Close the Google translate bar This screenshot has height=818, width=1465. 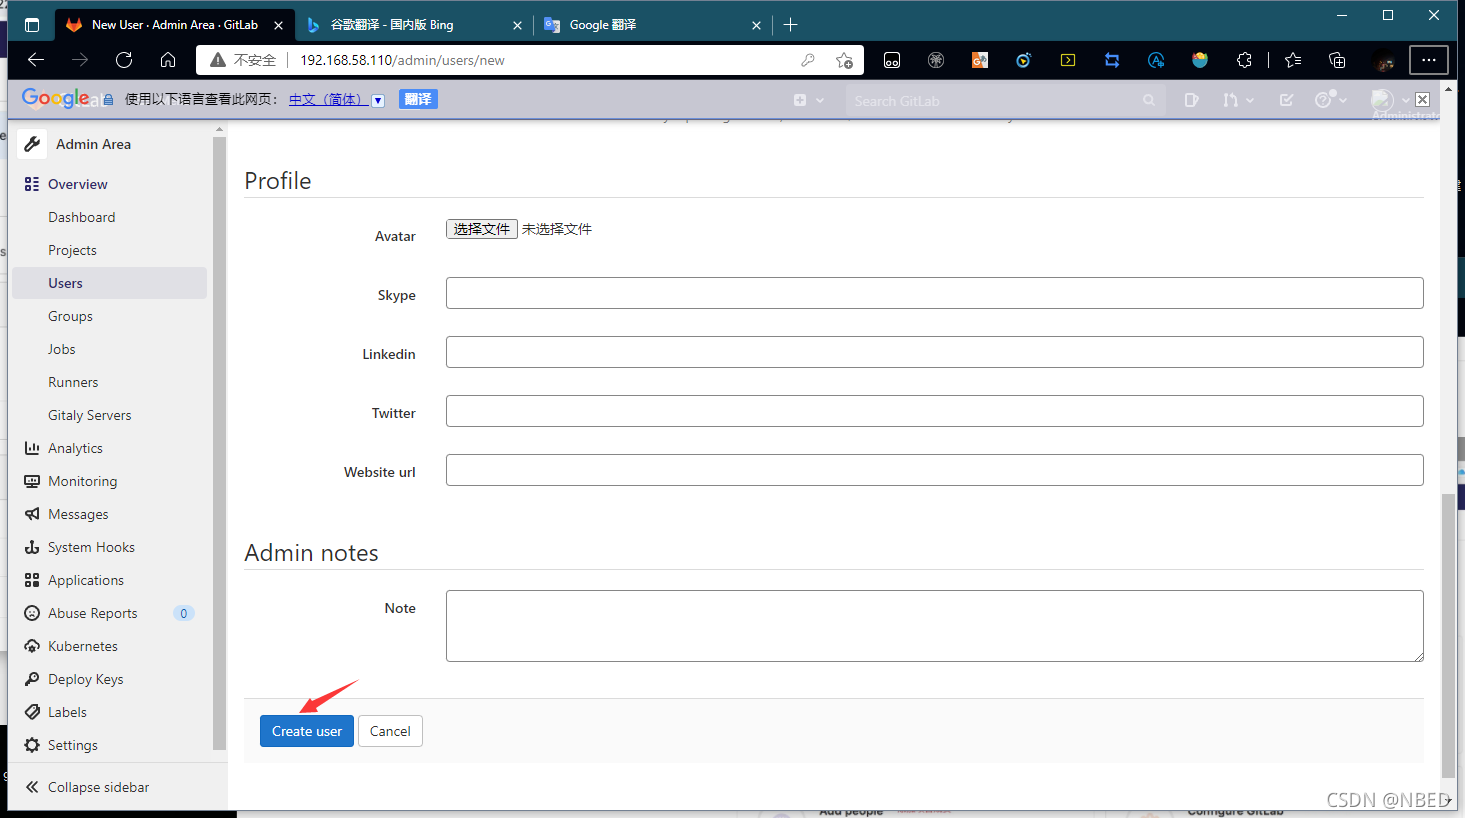[x=1422, y=99]
